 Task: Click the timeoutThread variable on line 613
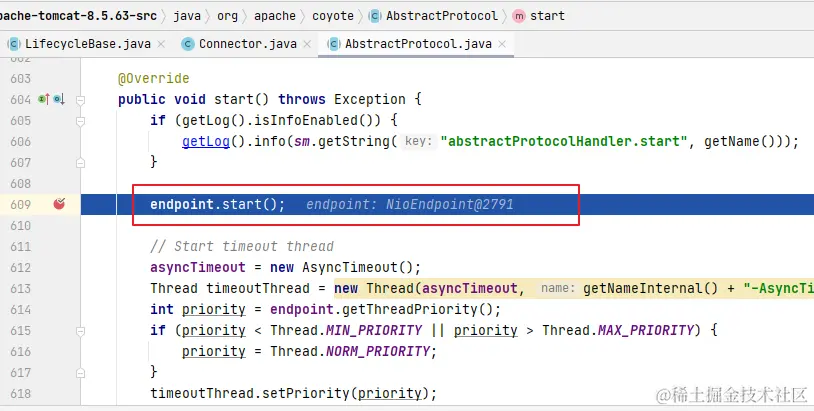pos(257,288)
